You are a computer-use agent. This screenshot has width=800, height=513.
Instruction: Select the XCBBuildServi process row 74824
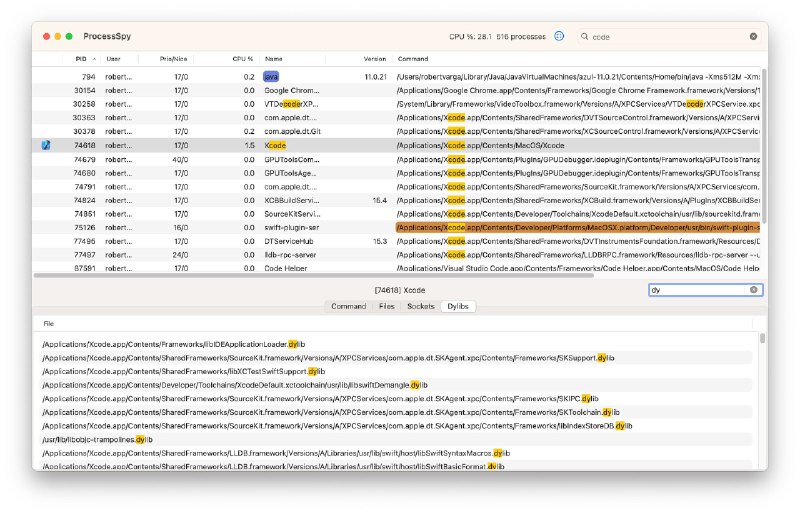click(397, 201)
